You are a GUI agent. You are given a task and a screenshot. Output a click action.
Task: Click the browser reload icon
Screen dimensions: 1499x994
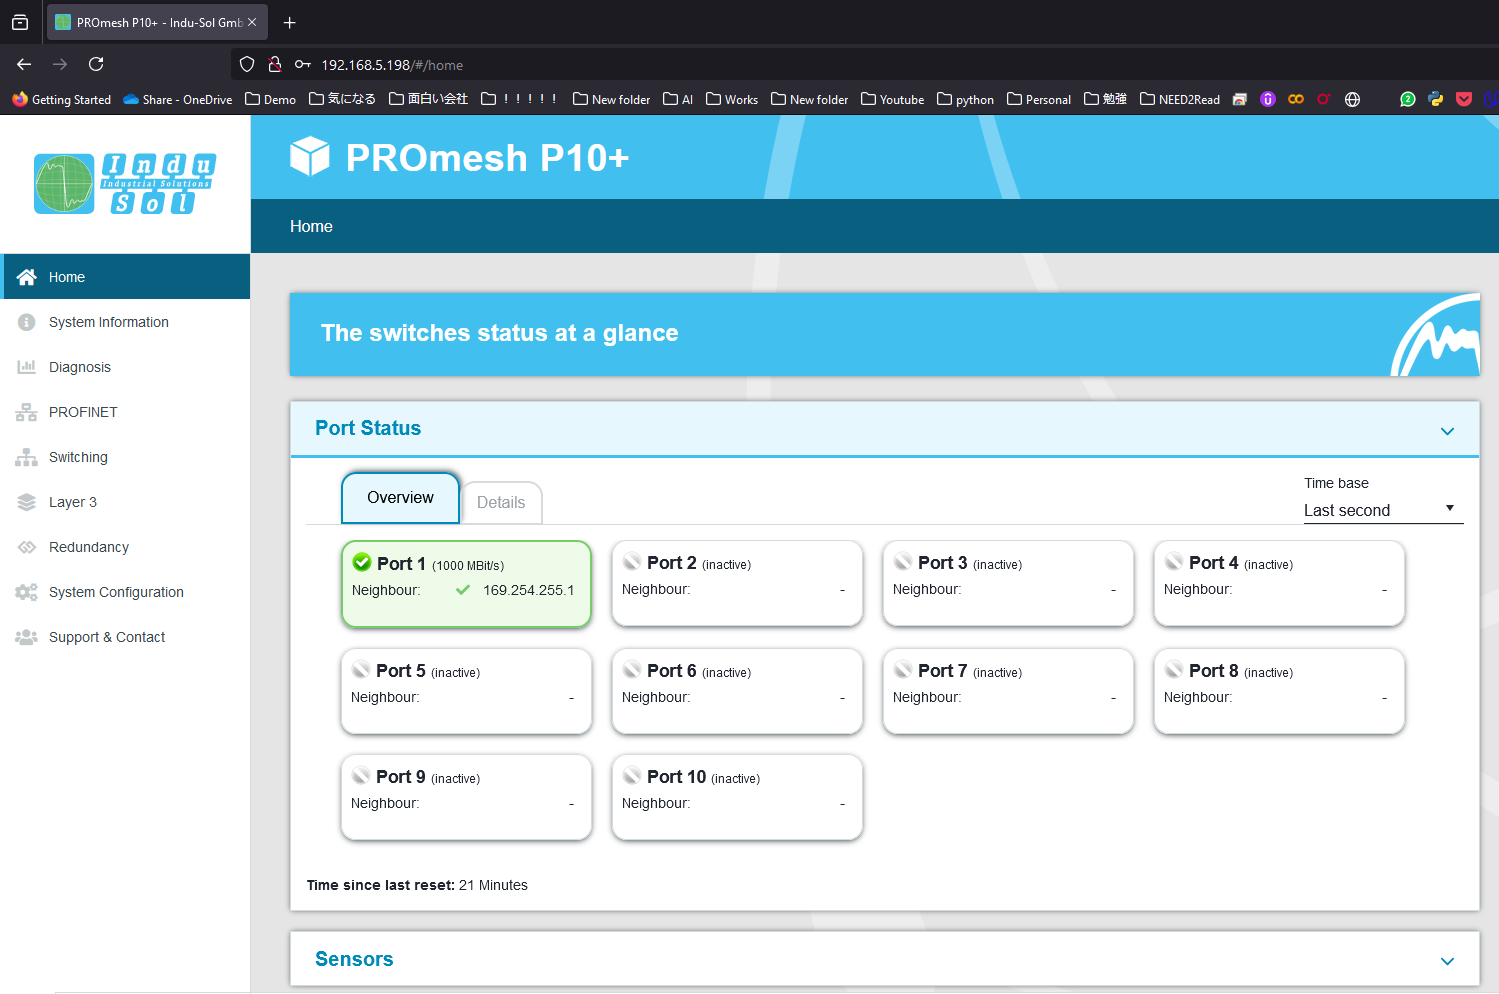pyautogui.click(x=96, y=64)
